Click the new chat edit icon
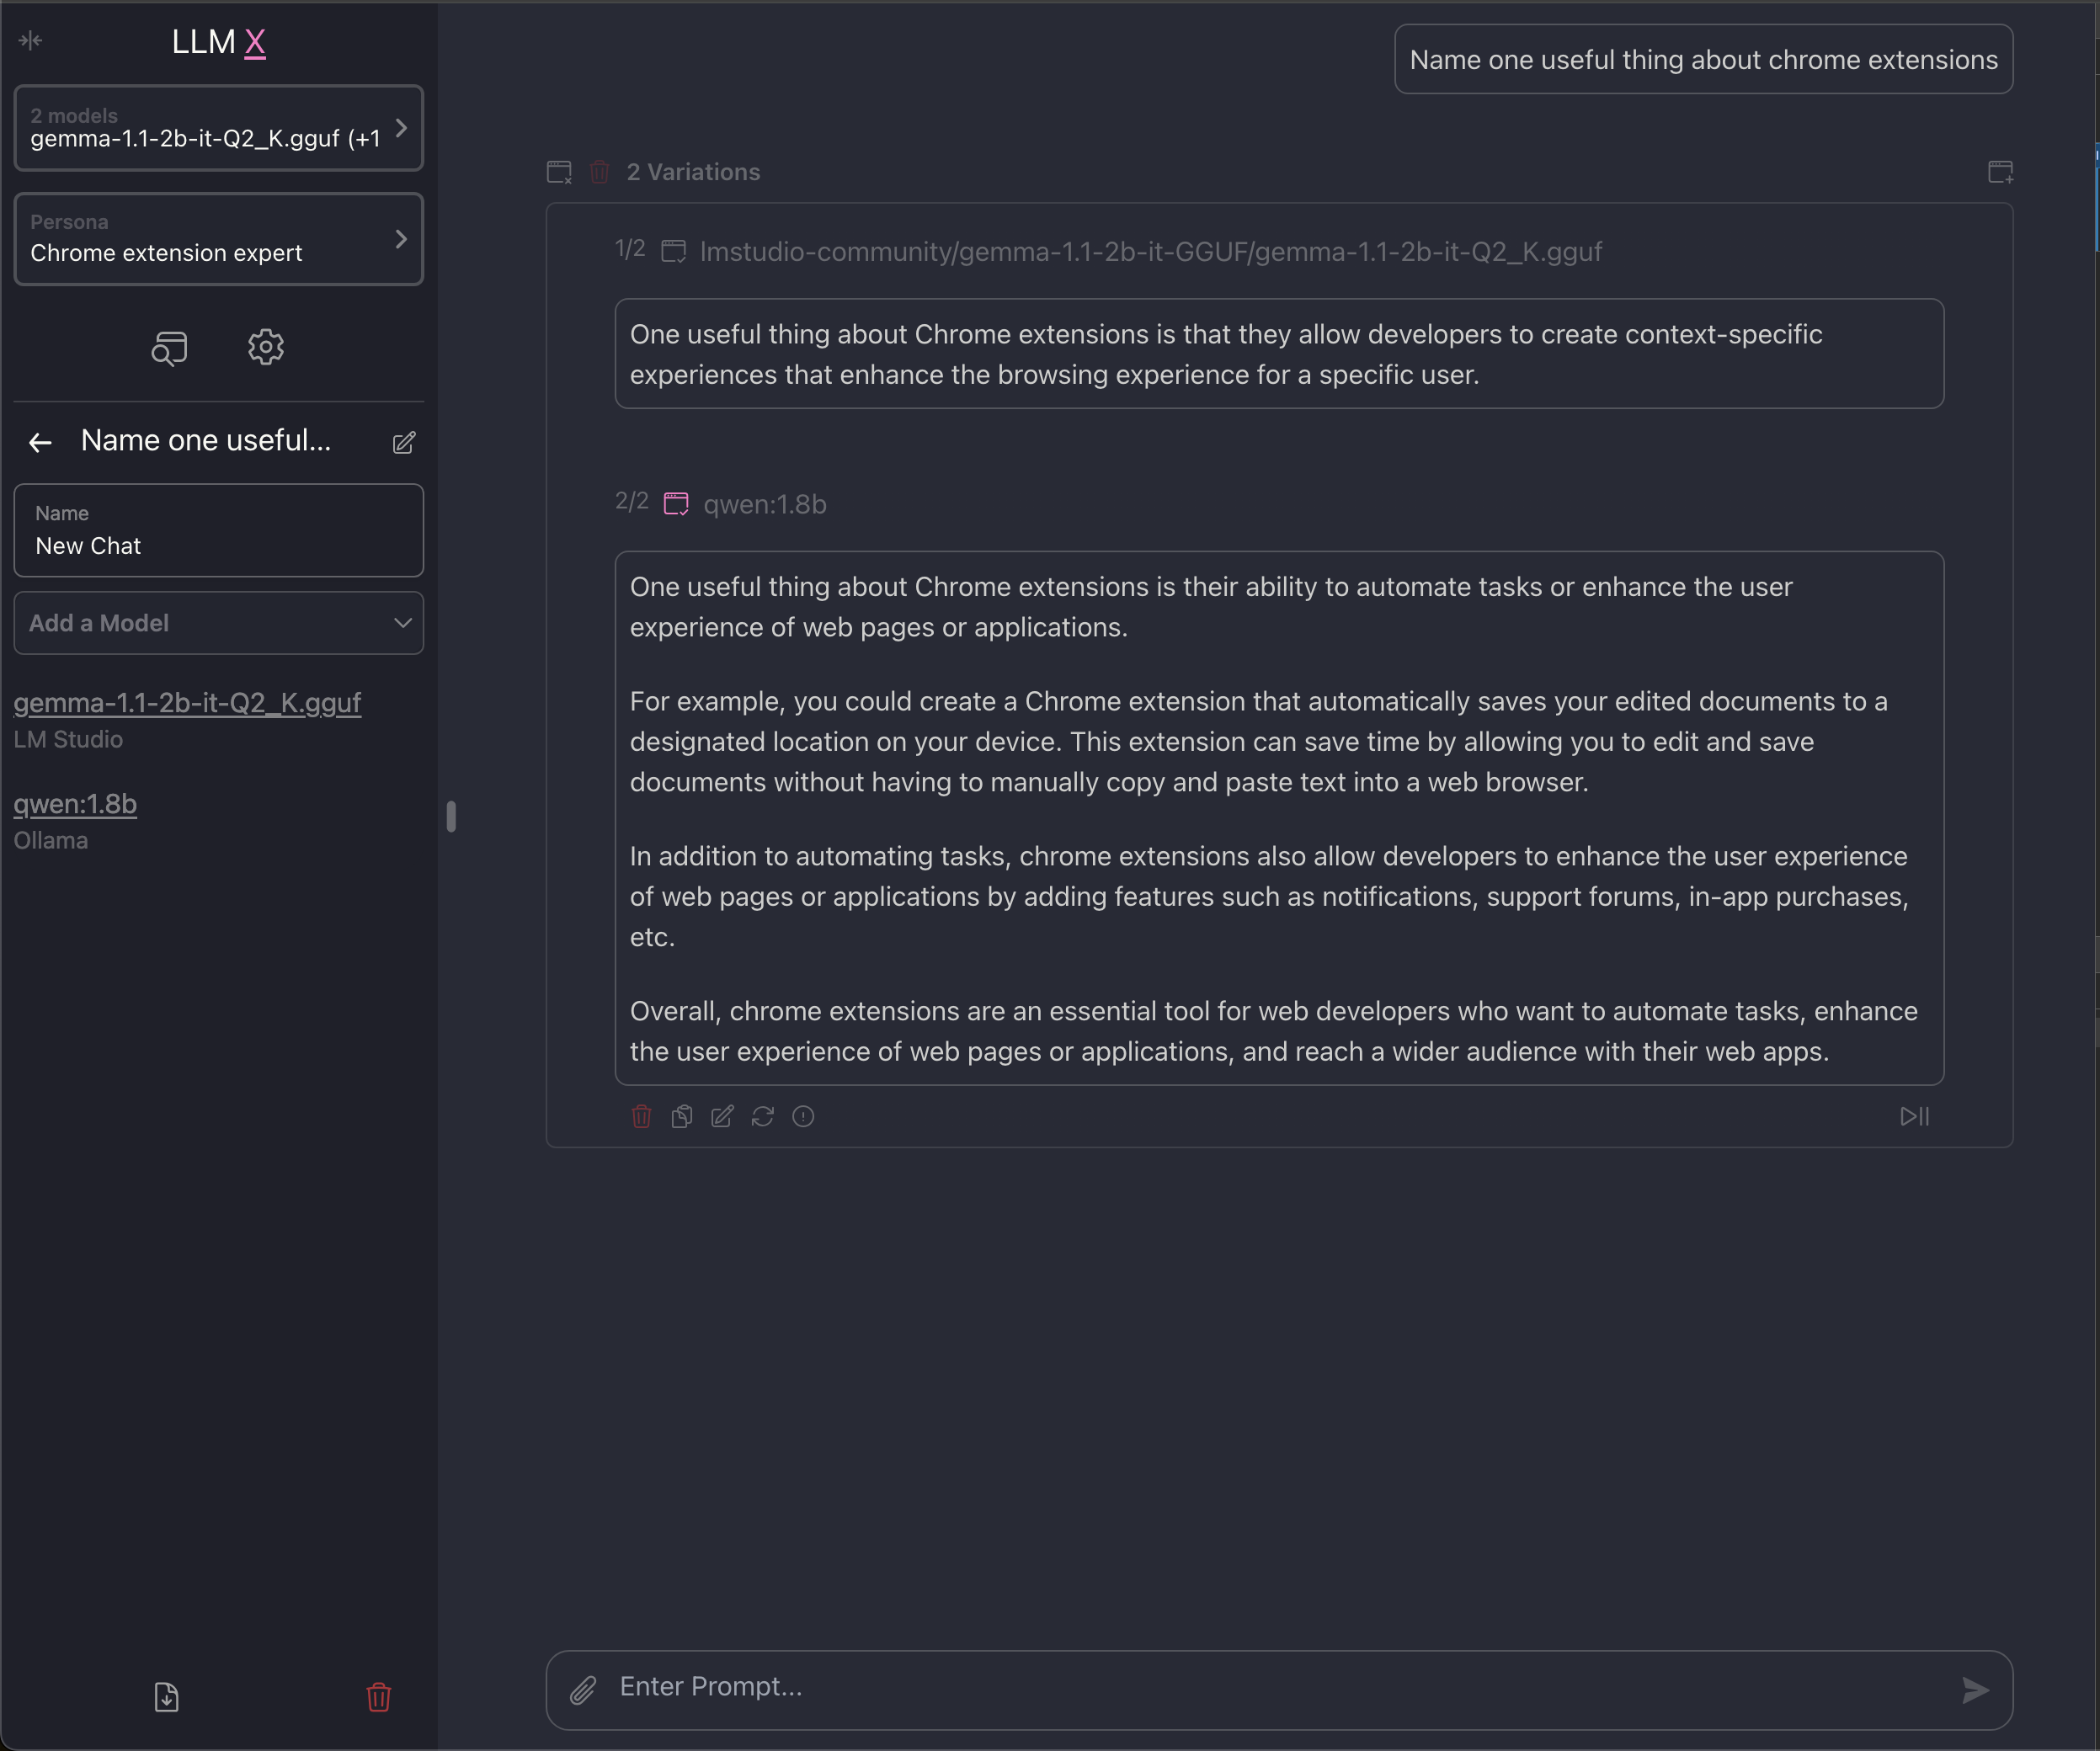 coord(404,442)
